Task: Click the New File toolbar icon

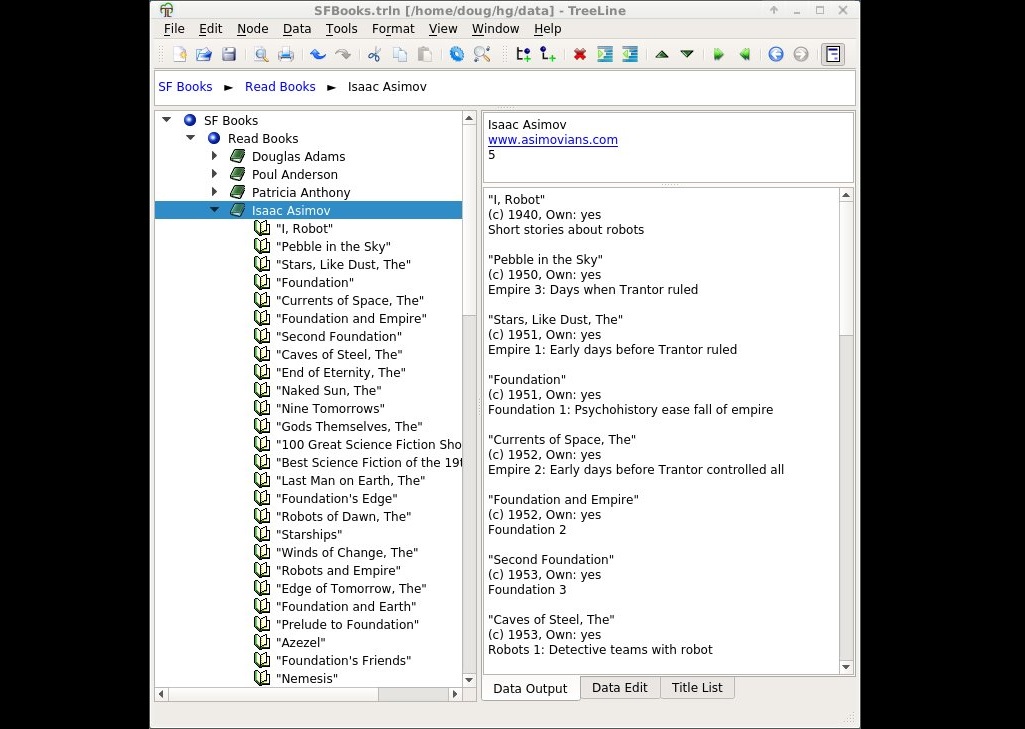Action: click(x=179, y=54)
